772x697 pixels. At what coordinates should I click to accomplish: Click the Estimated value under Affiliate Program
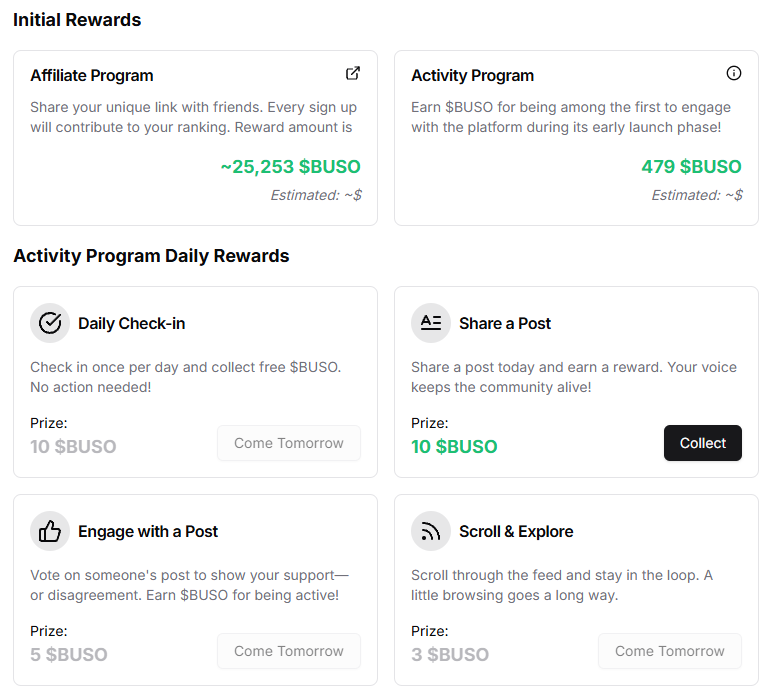pos(316,195)
